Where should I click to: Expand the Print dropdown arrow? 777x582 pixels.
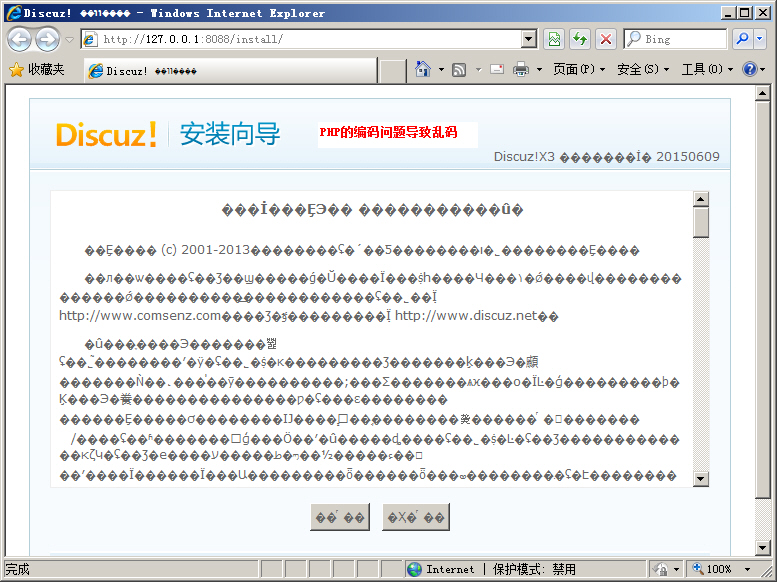pos(539,69)
